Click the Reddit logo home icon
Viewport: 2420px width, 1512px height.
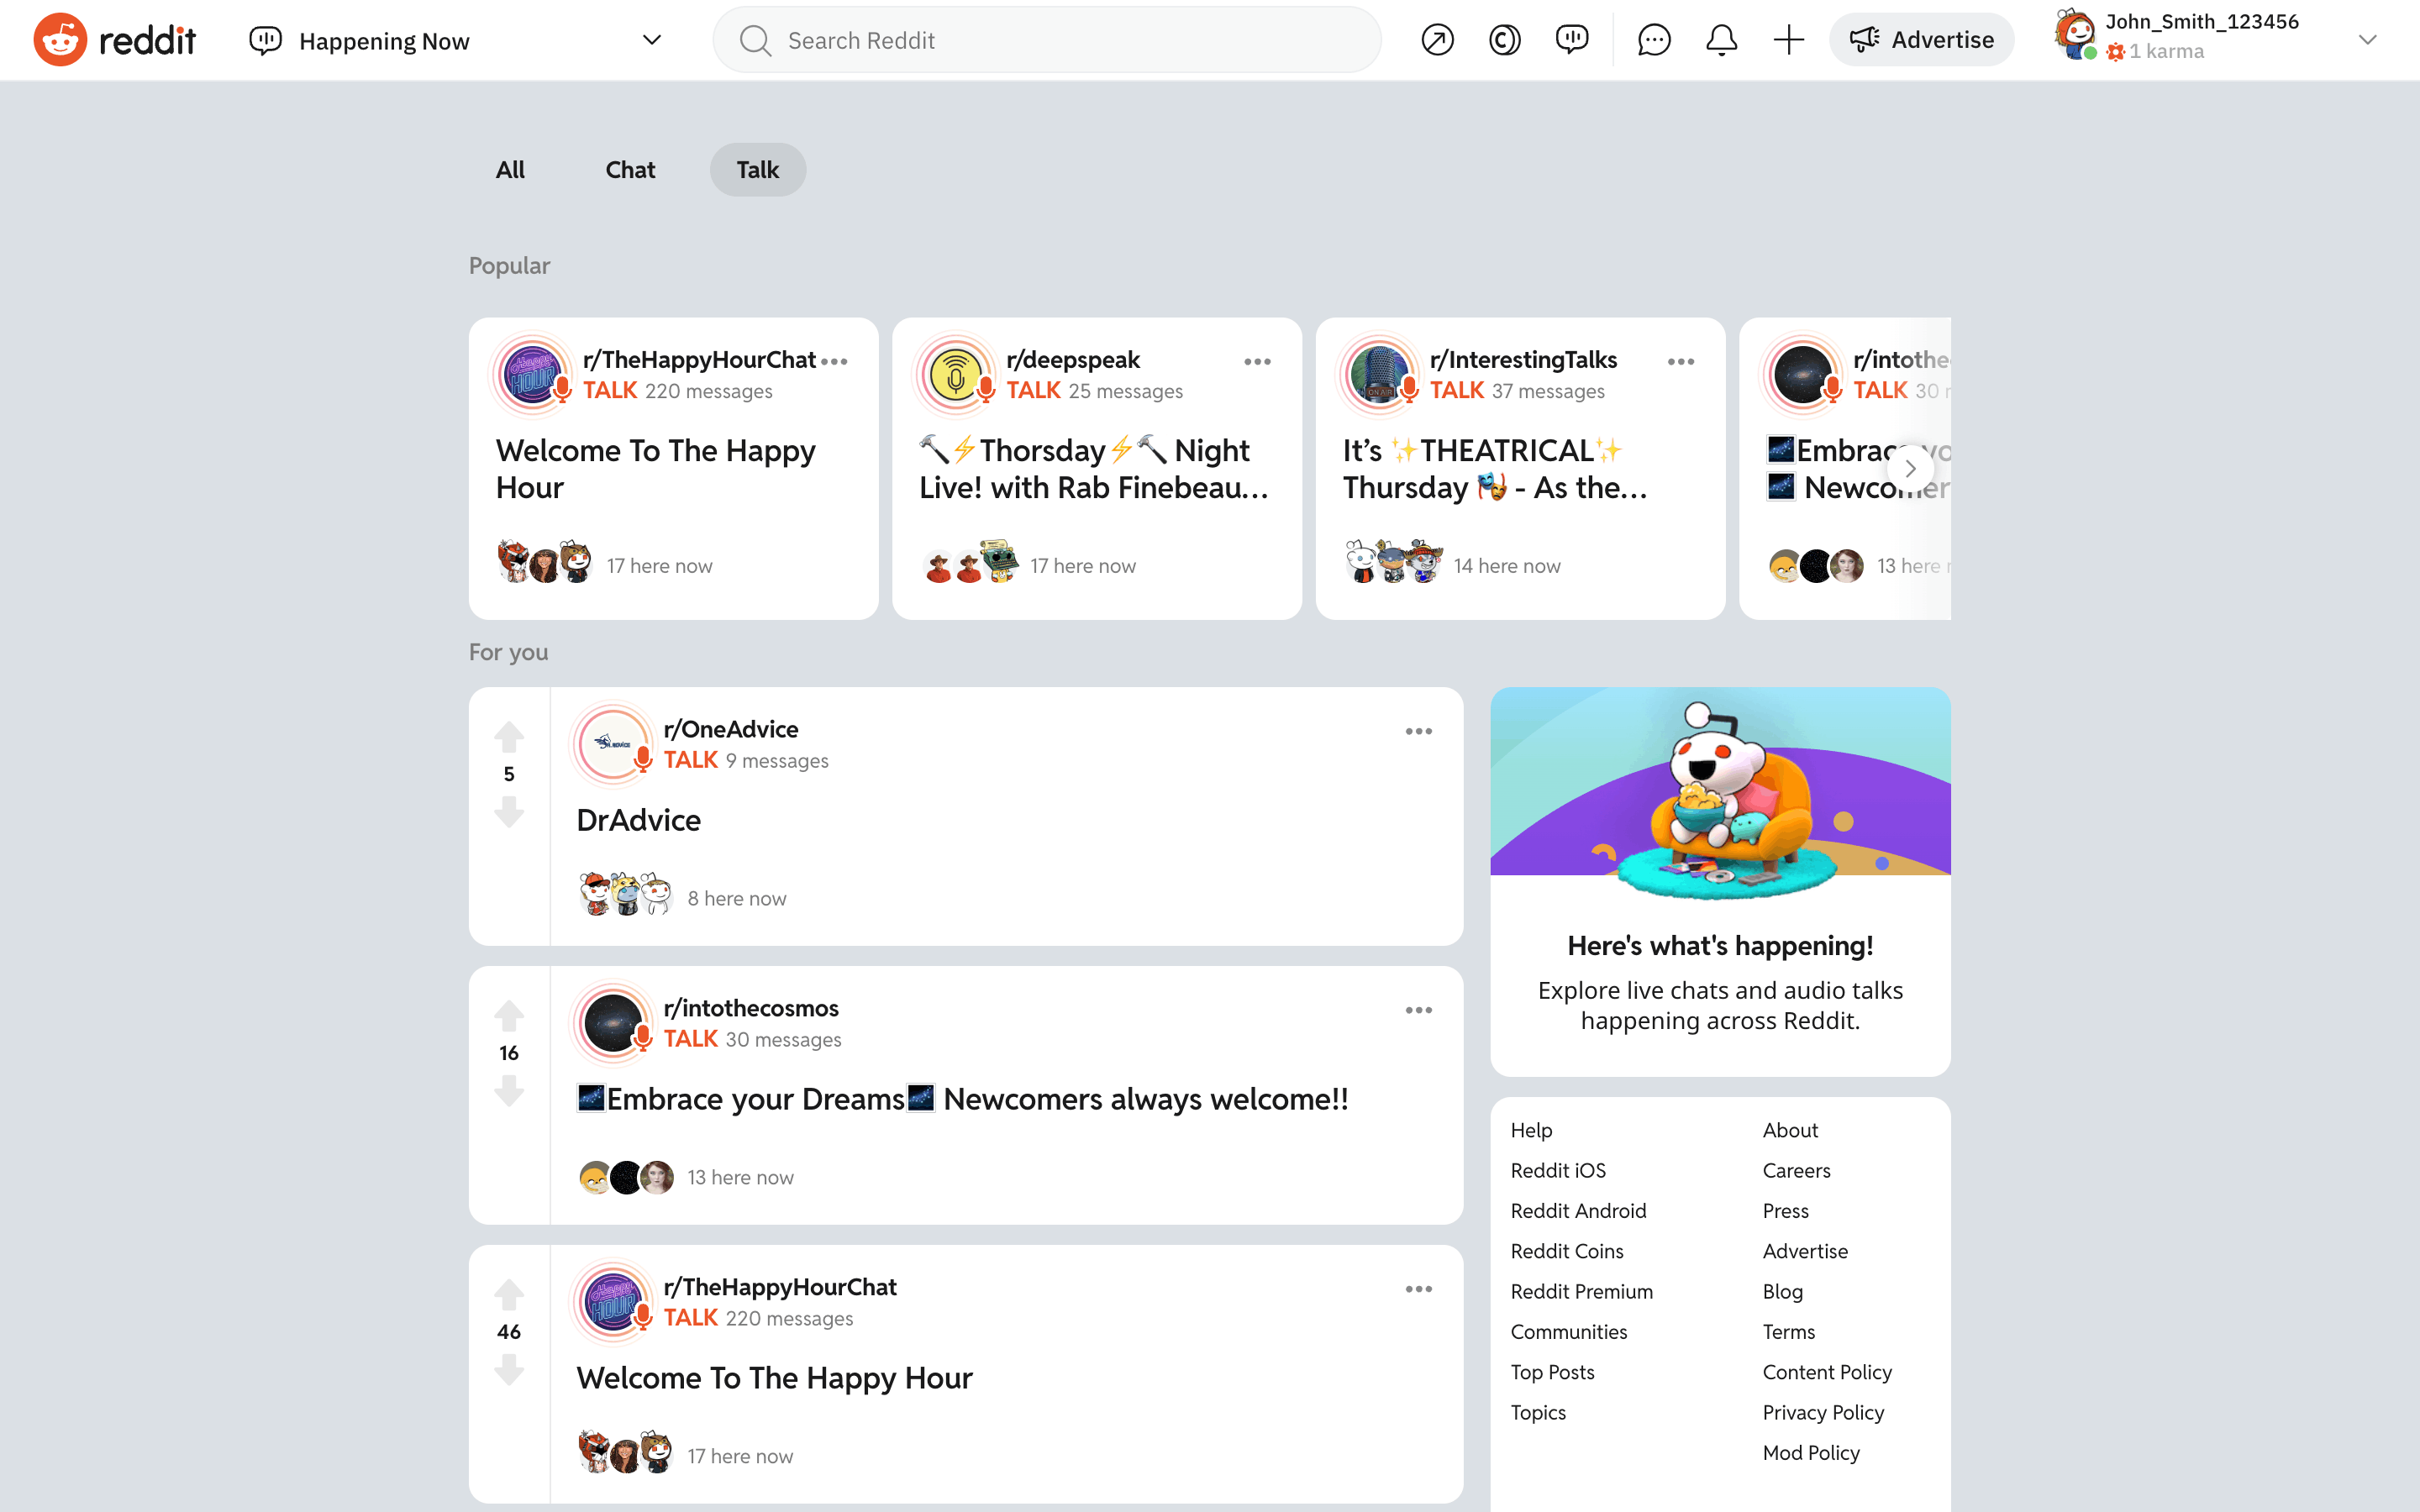click(60, 40)
